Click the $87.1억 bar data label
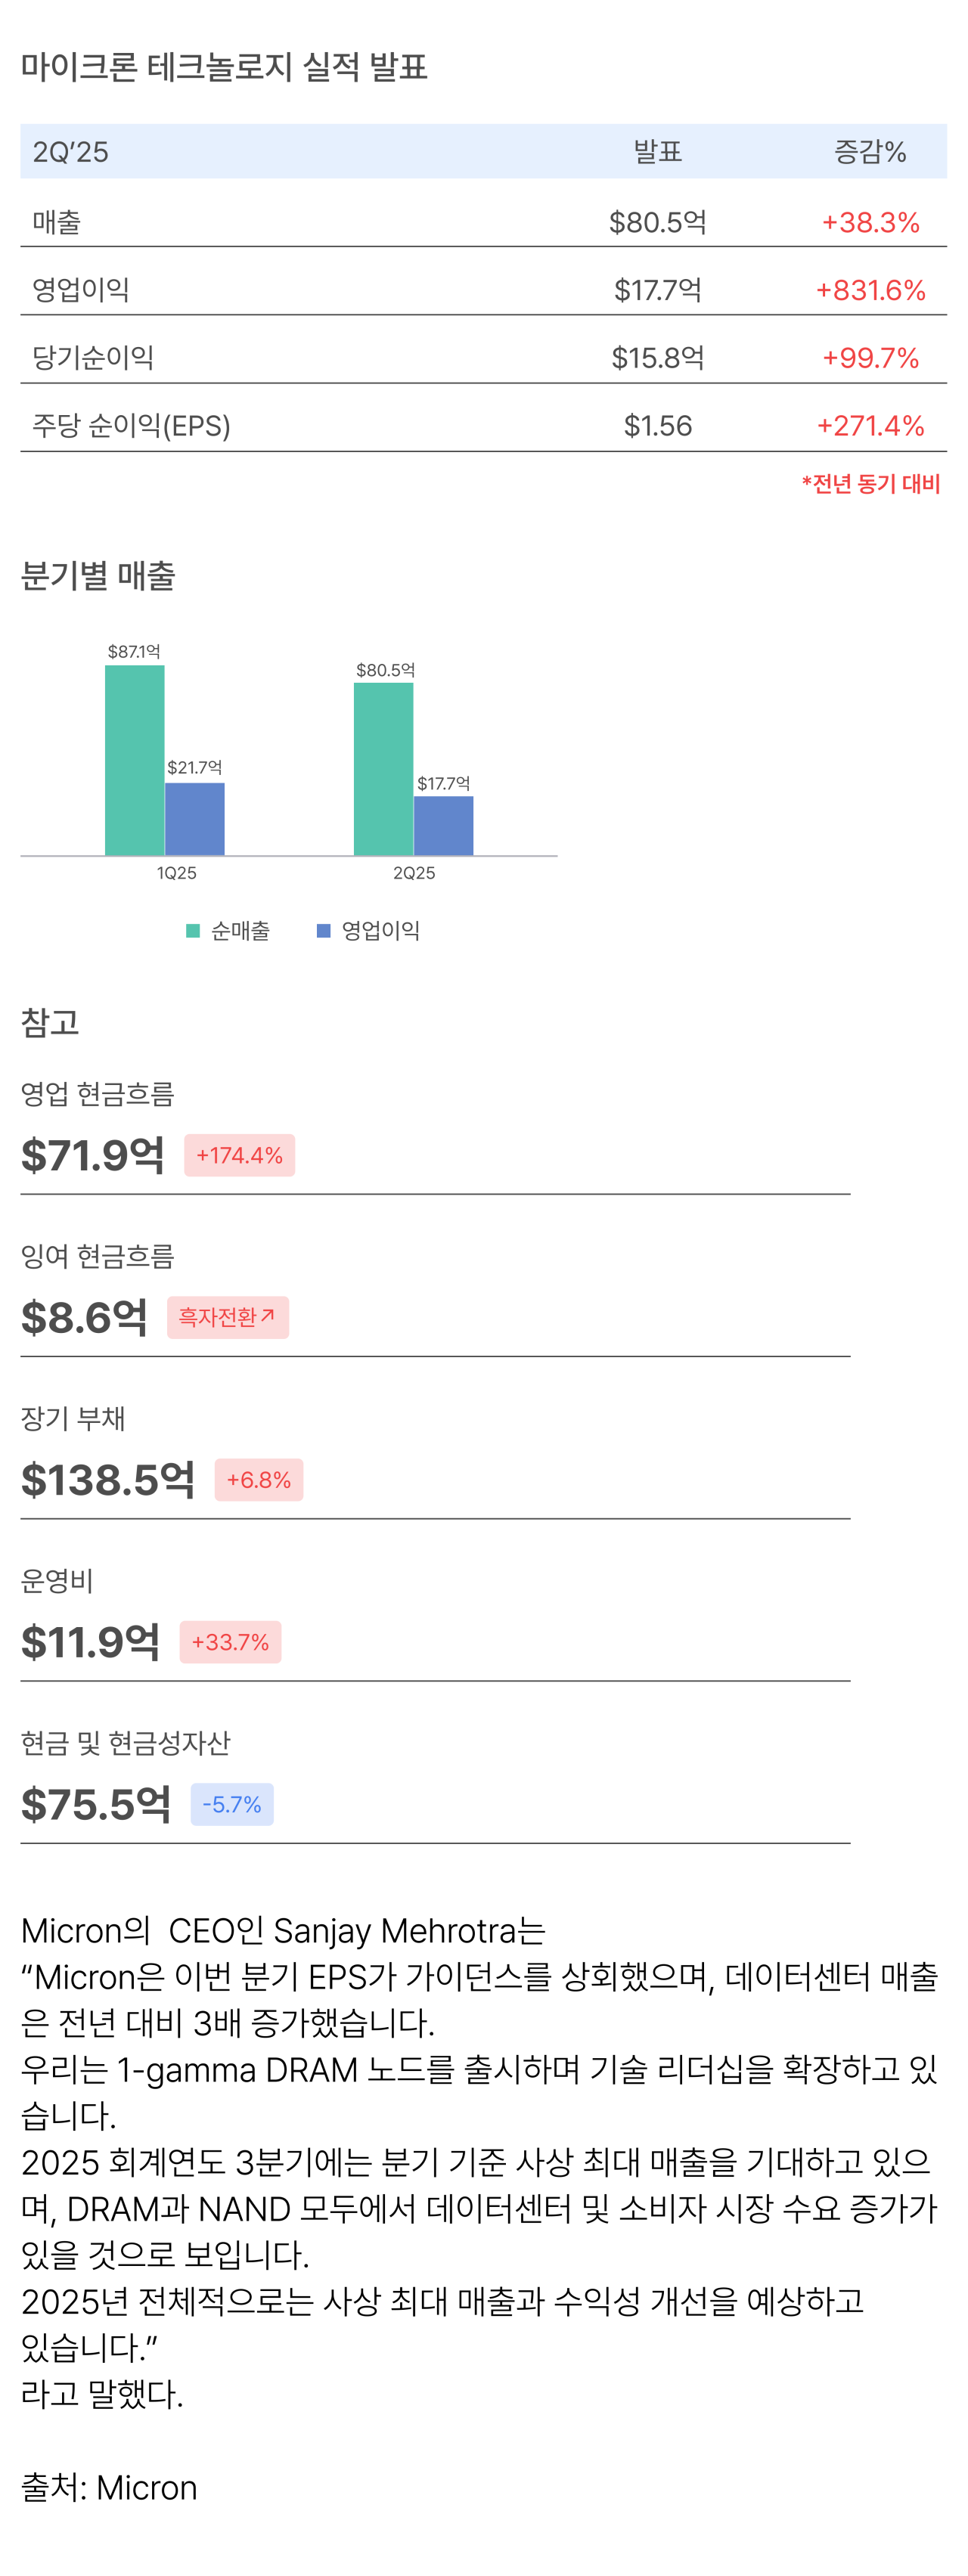Viewport: 968px width, 2576px height. pyautogui.click(x=134, y=652)
